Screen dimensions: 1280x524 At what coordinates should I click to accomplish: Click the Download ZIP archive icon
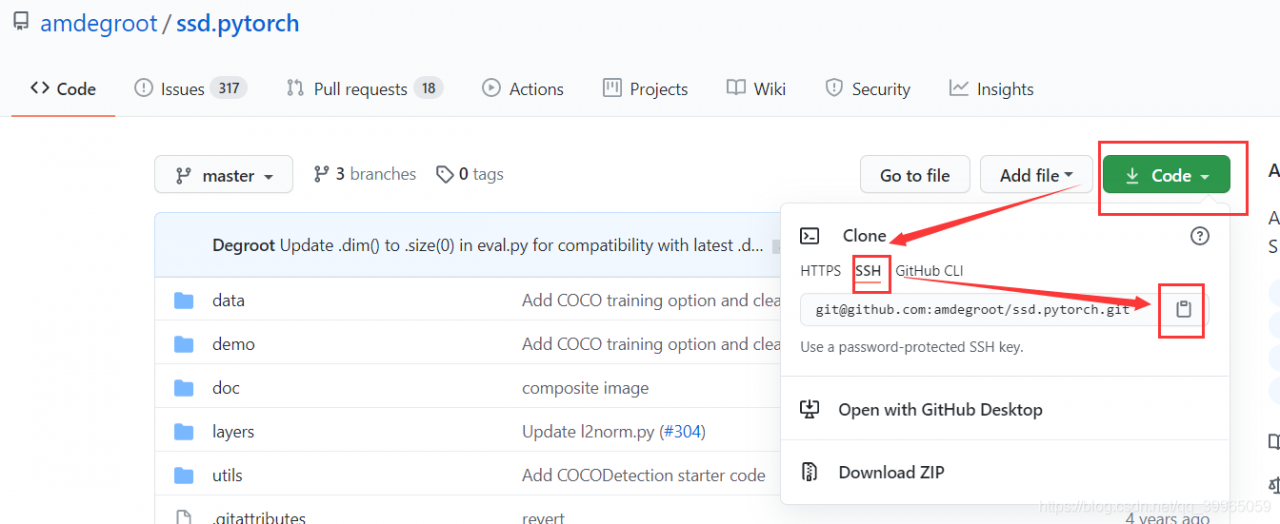pyautogui.click(x=810, y=472)
